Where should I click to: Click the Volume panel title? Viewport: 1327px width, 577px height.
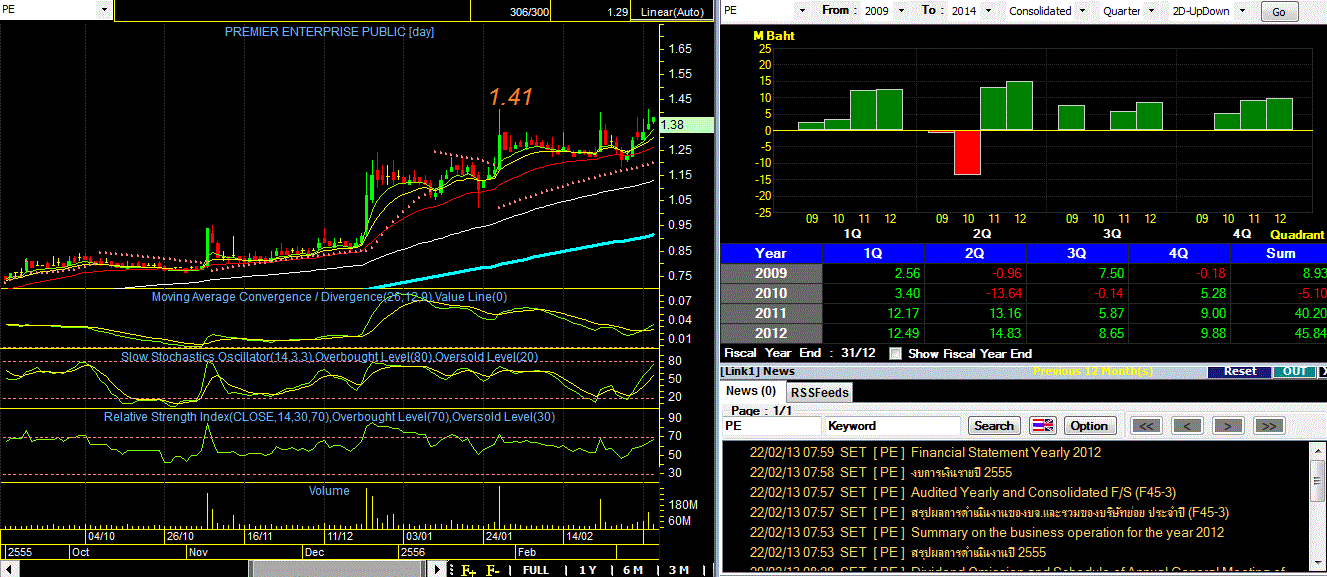[x=329, y=490]
